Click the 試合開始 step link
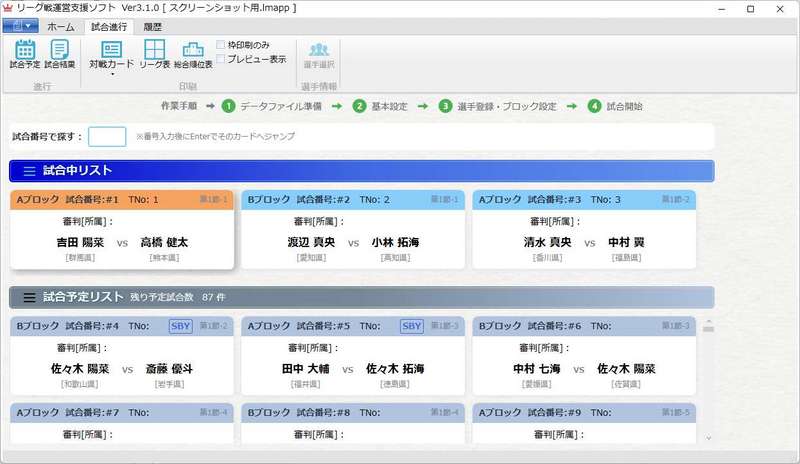 [624, 106]
